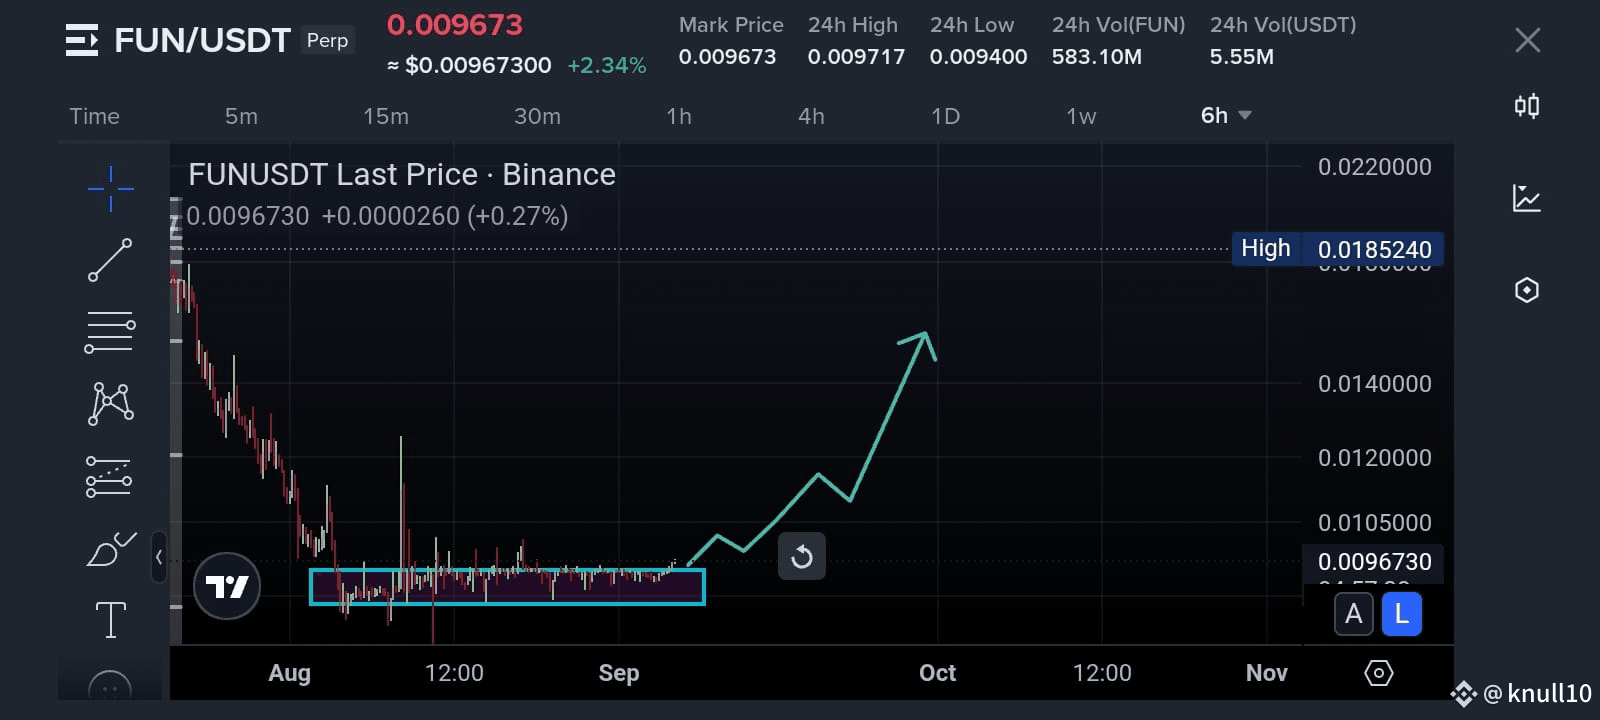Click the FUNUSDT Last Price Binance title
Viewport: 1600px width, 720px height.
click(x=402, y=174)
